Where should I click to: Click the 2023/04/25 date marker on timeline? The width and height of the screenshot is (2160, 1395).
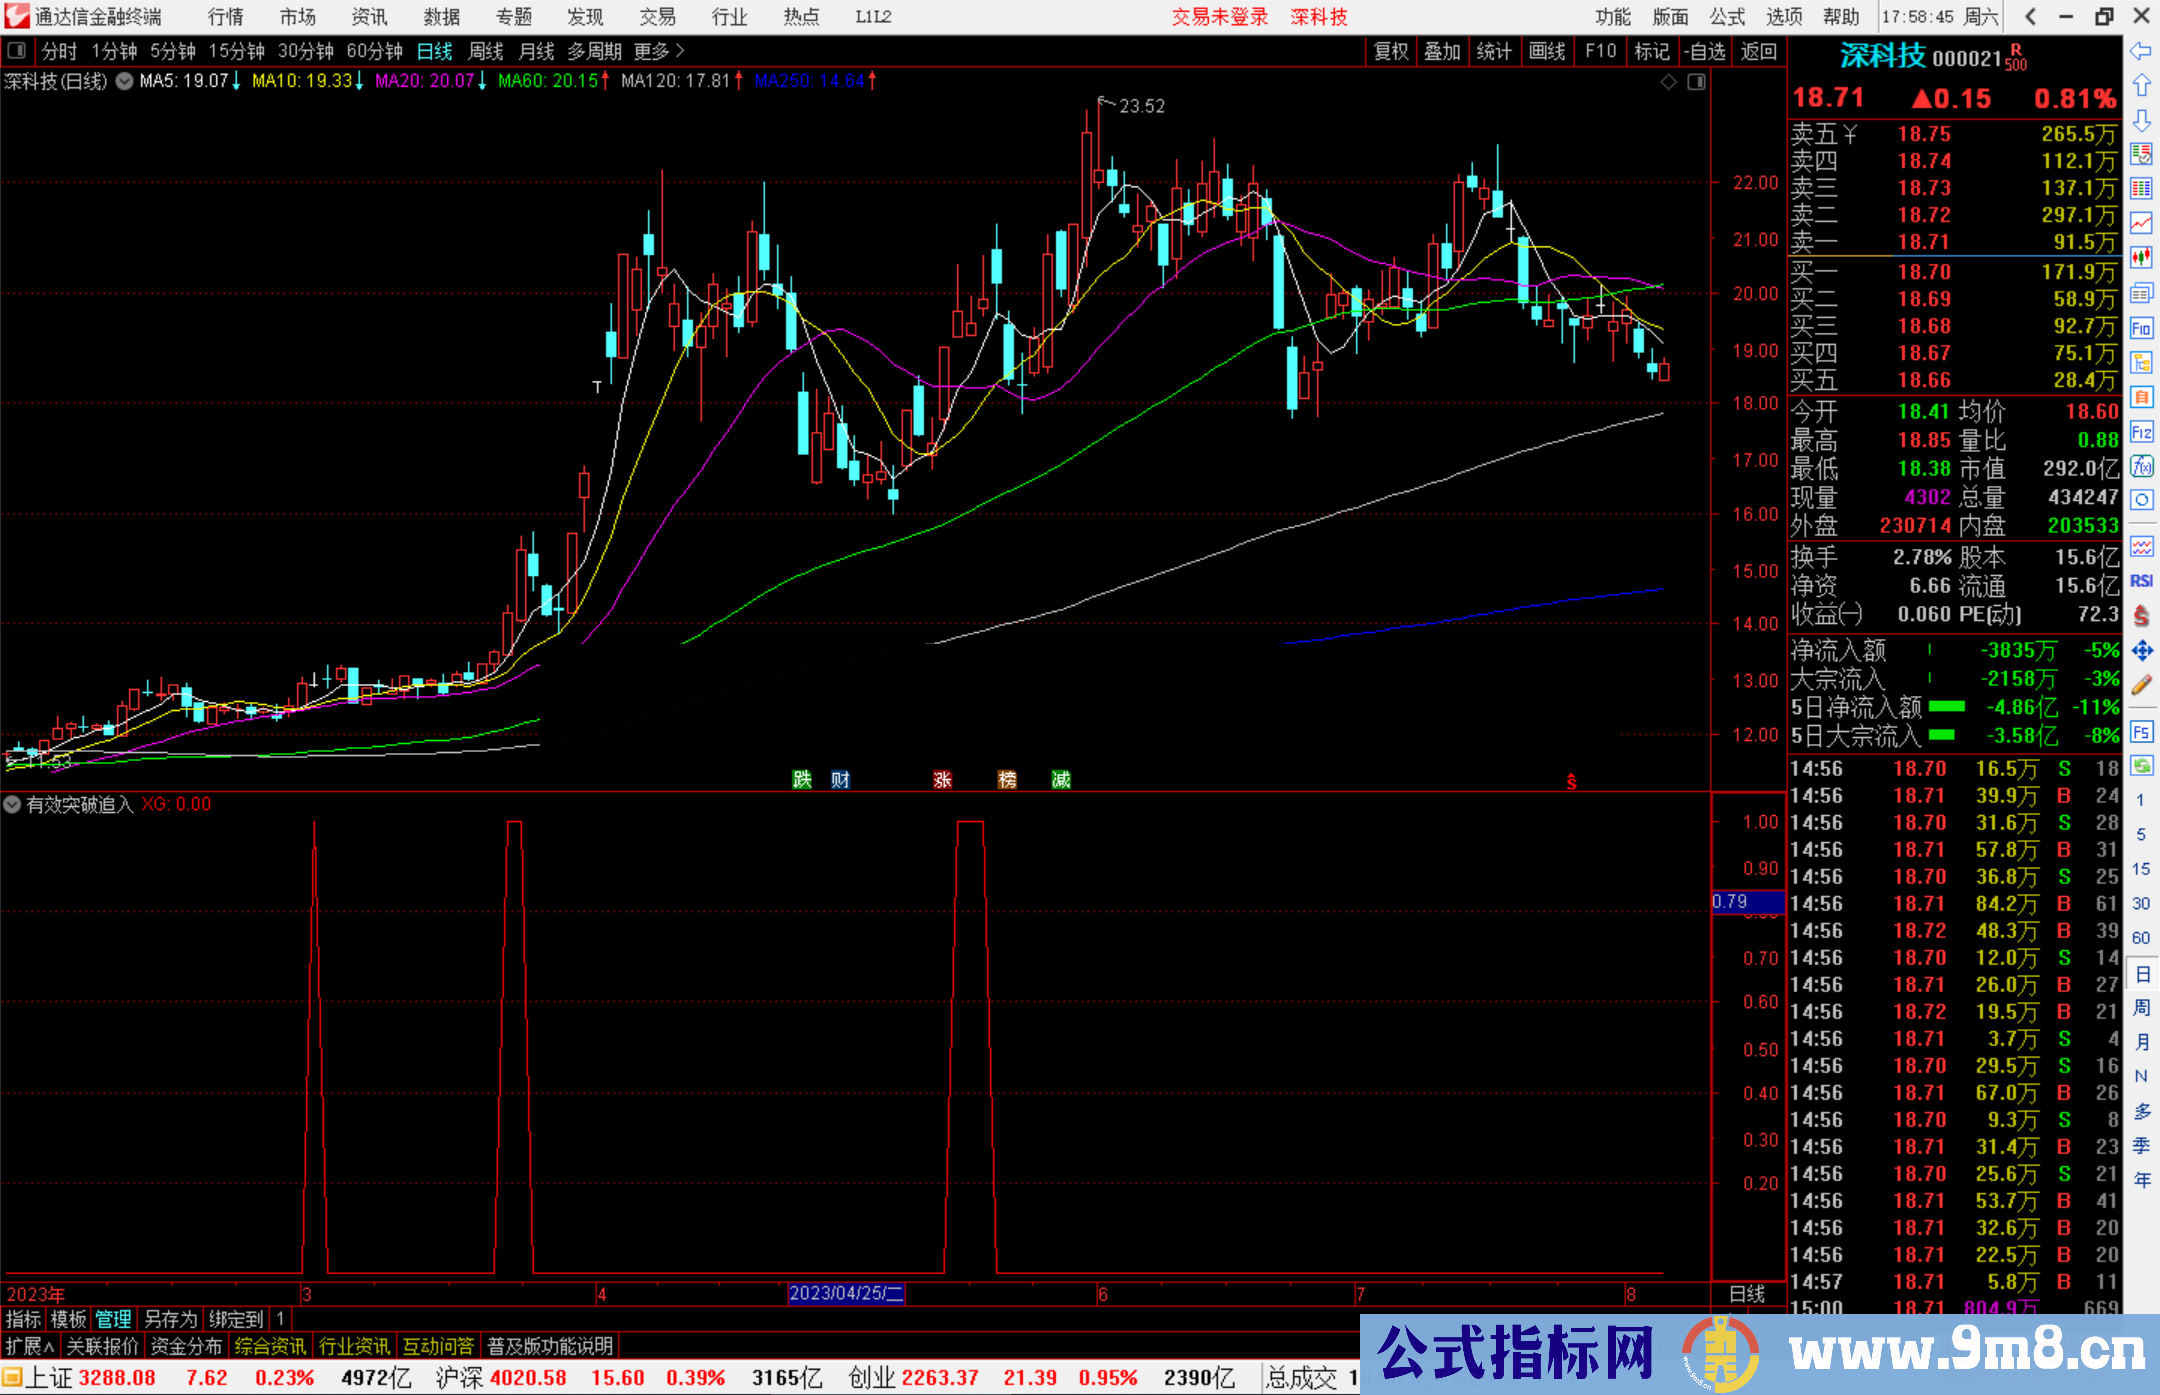point(846,1293)
